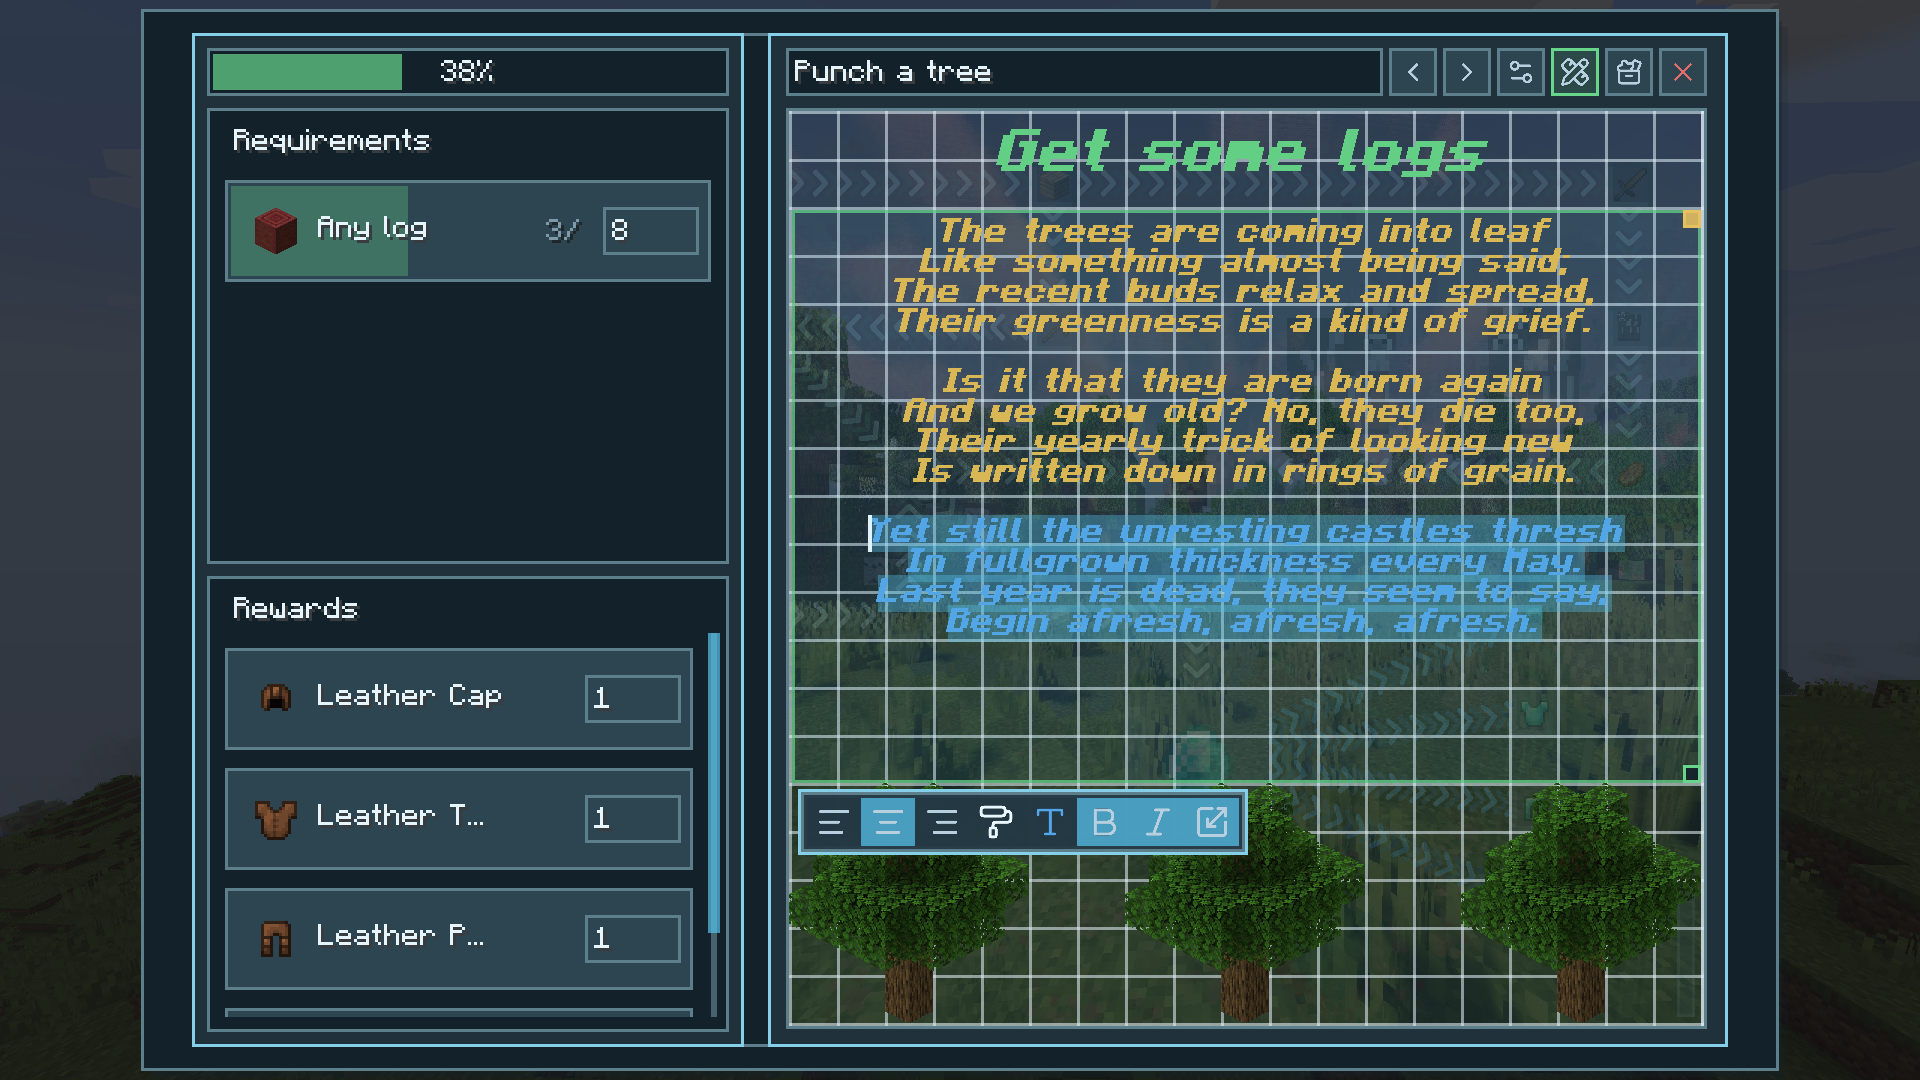The width and height of the screenshot is (1920, 1080).
Task: Edit the required log count field showing 8
Action: pyautogui.click(x=650, y=231)
